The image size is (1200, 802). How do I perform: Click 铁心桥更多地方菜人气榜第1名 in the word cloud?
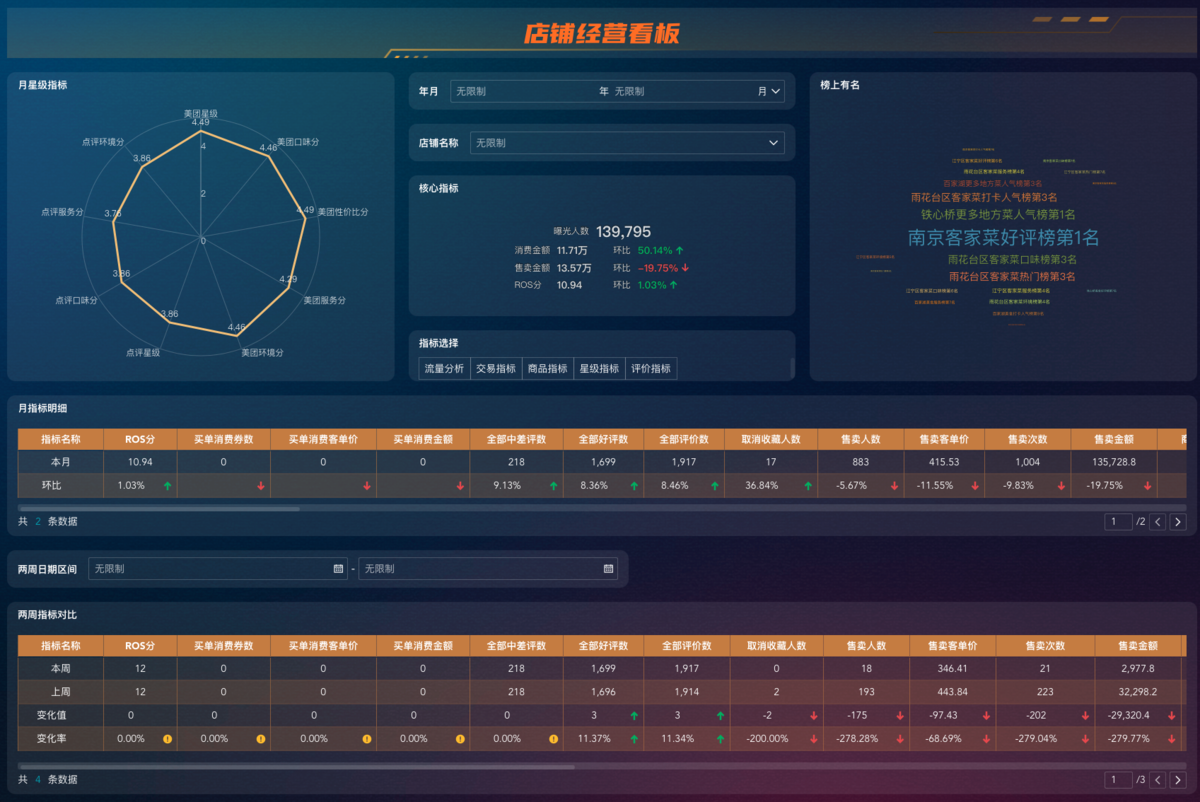(997, 214)
